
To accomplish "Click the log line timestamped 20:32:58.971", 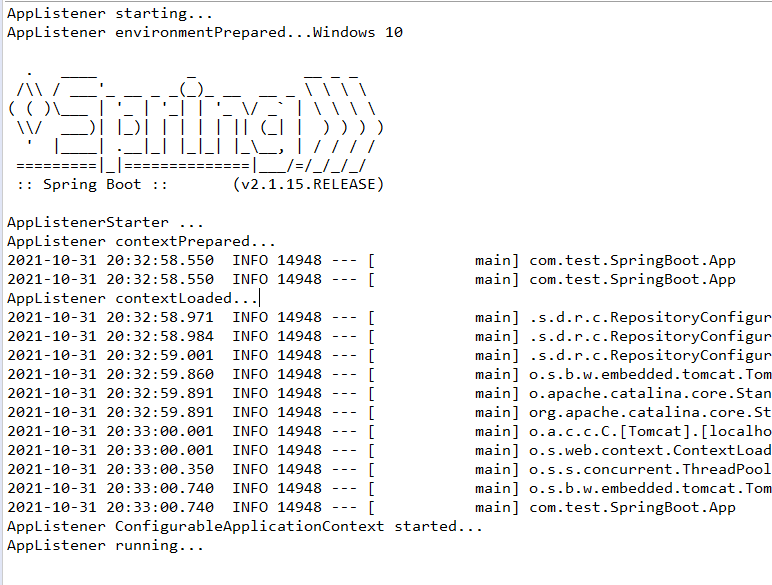I will (389, 318).
